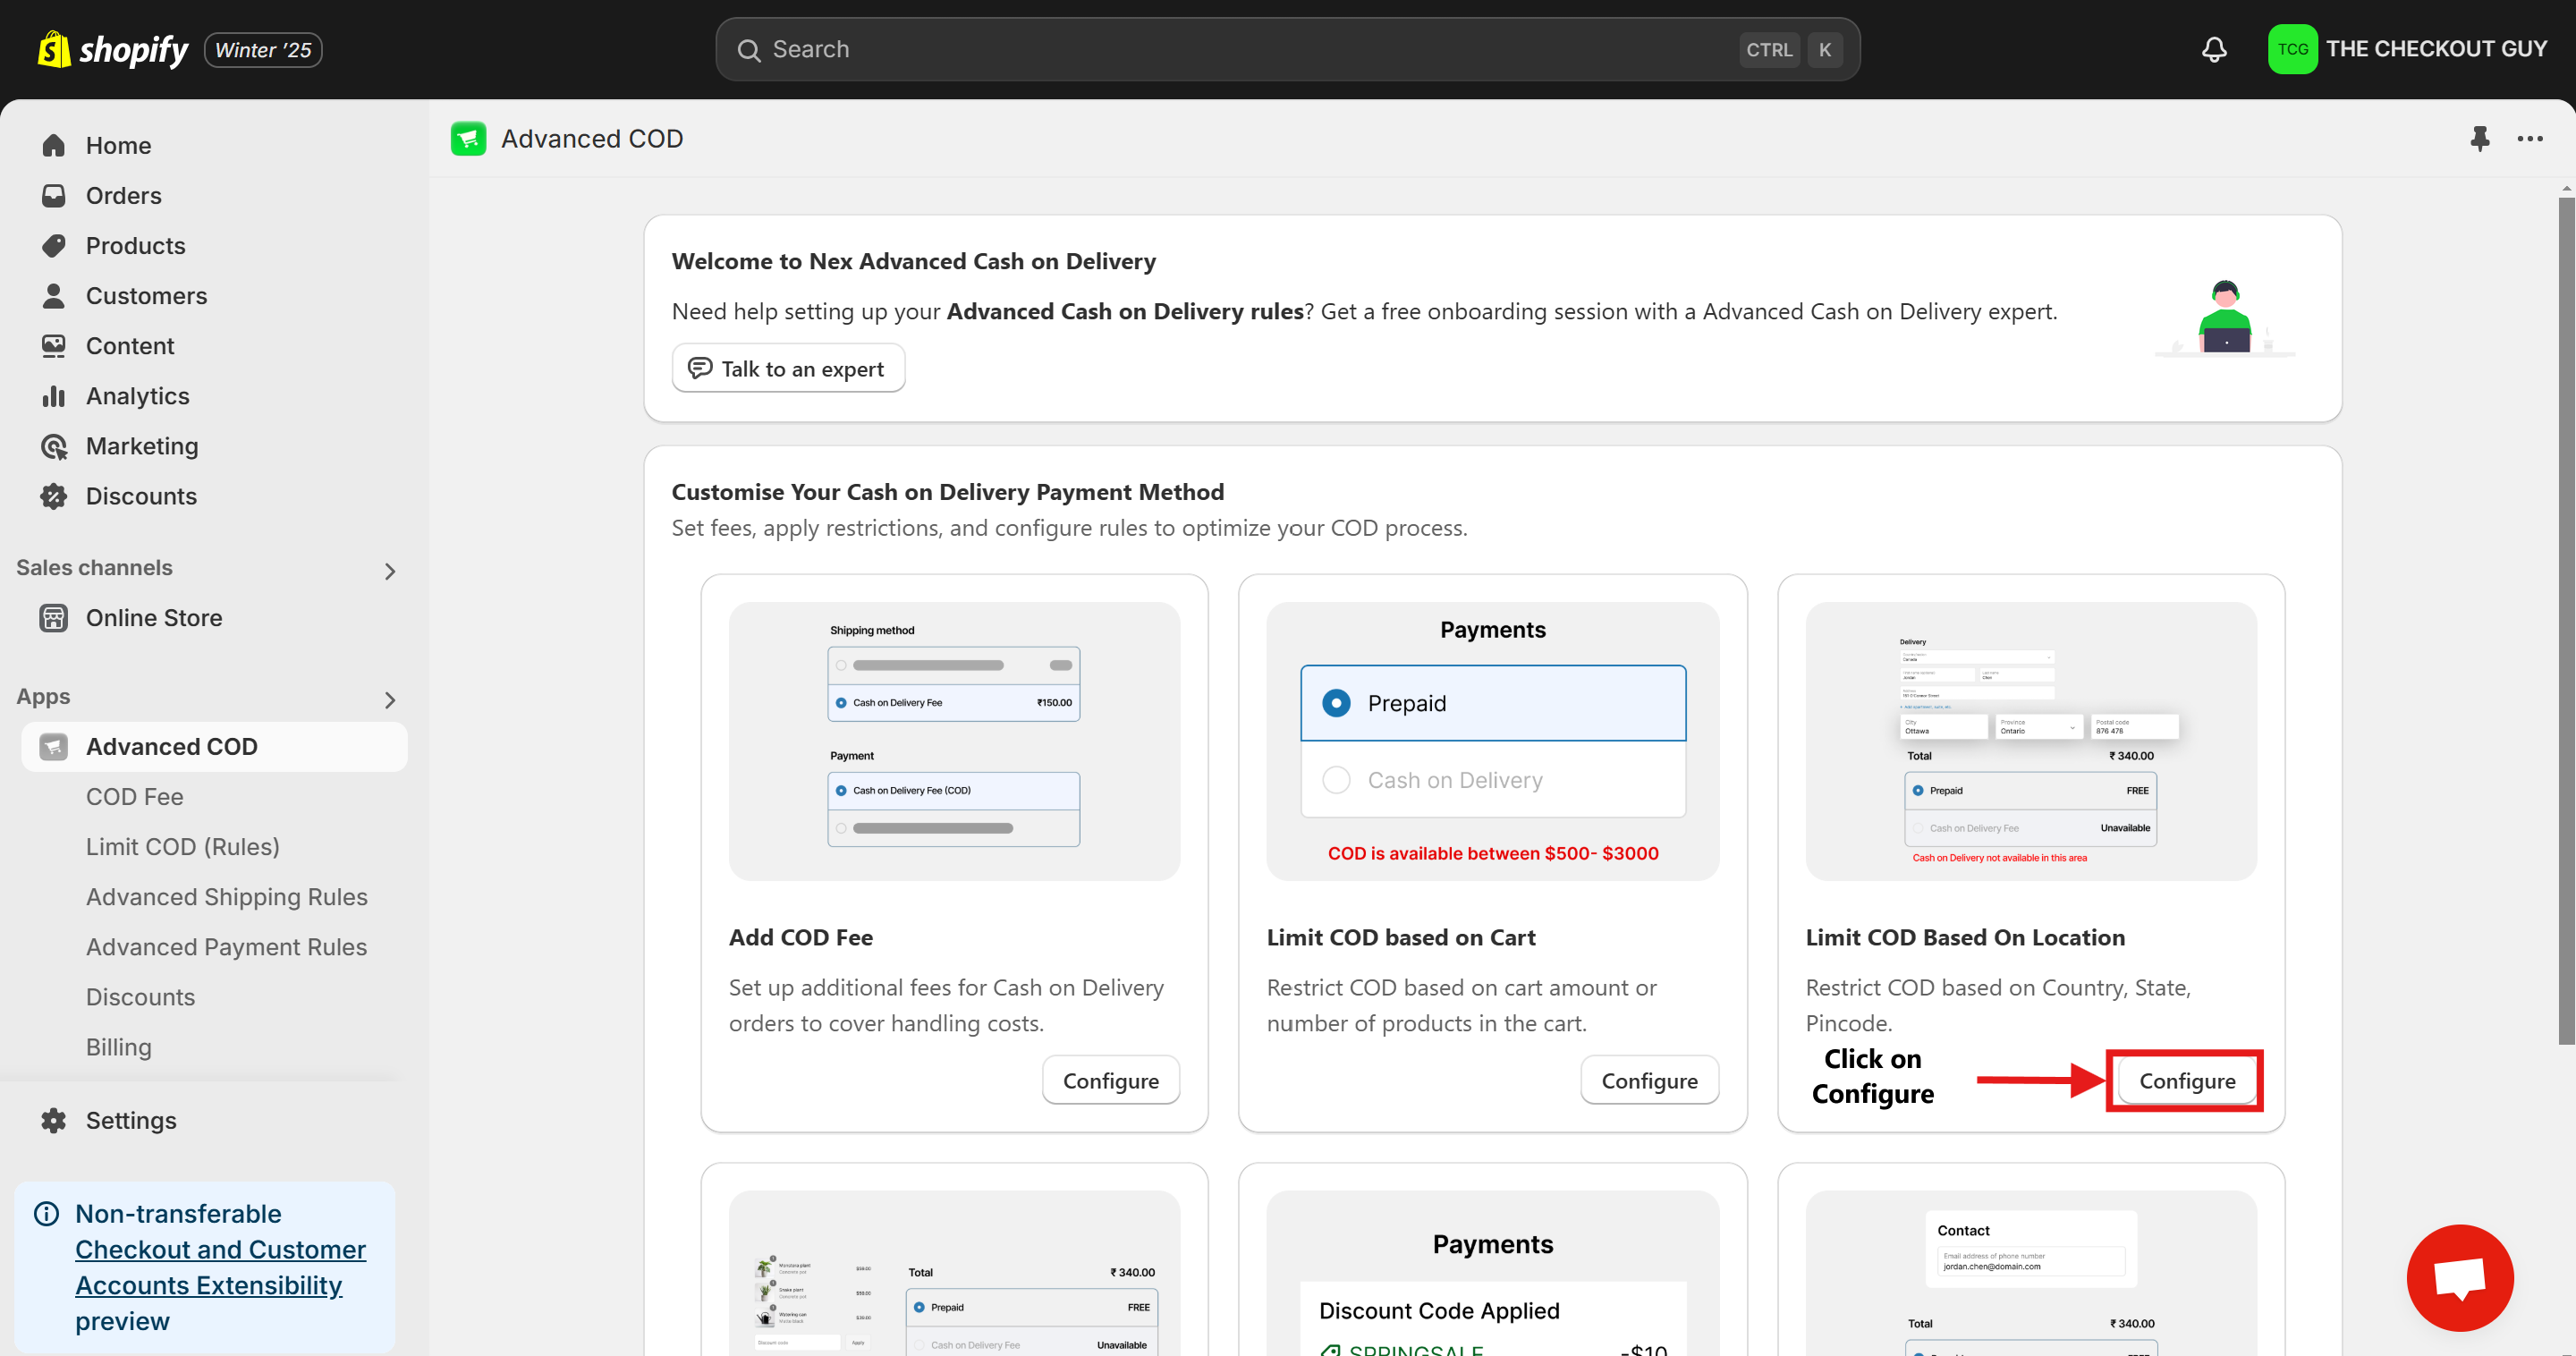Select the Prepaid radio option
The height and width of the screenshot is (1356, 2576).
[x=1336, y=703]
